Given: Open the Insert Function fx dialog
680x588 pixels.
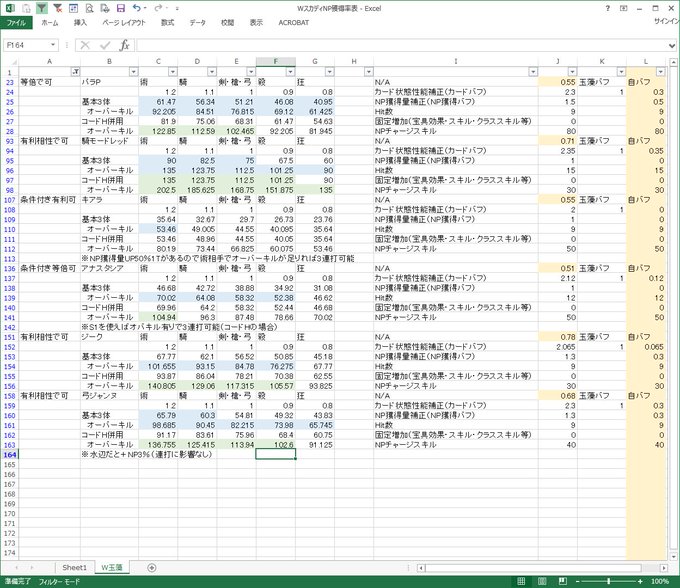Looking at the screenshot, I should coord(124,45).
